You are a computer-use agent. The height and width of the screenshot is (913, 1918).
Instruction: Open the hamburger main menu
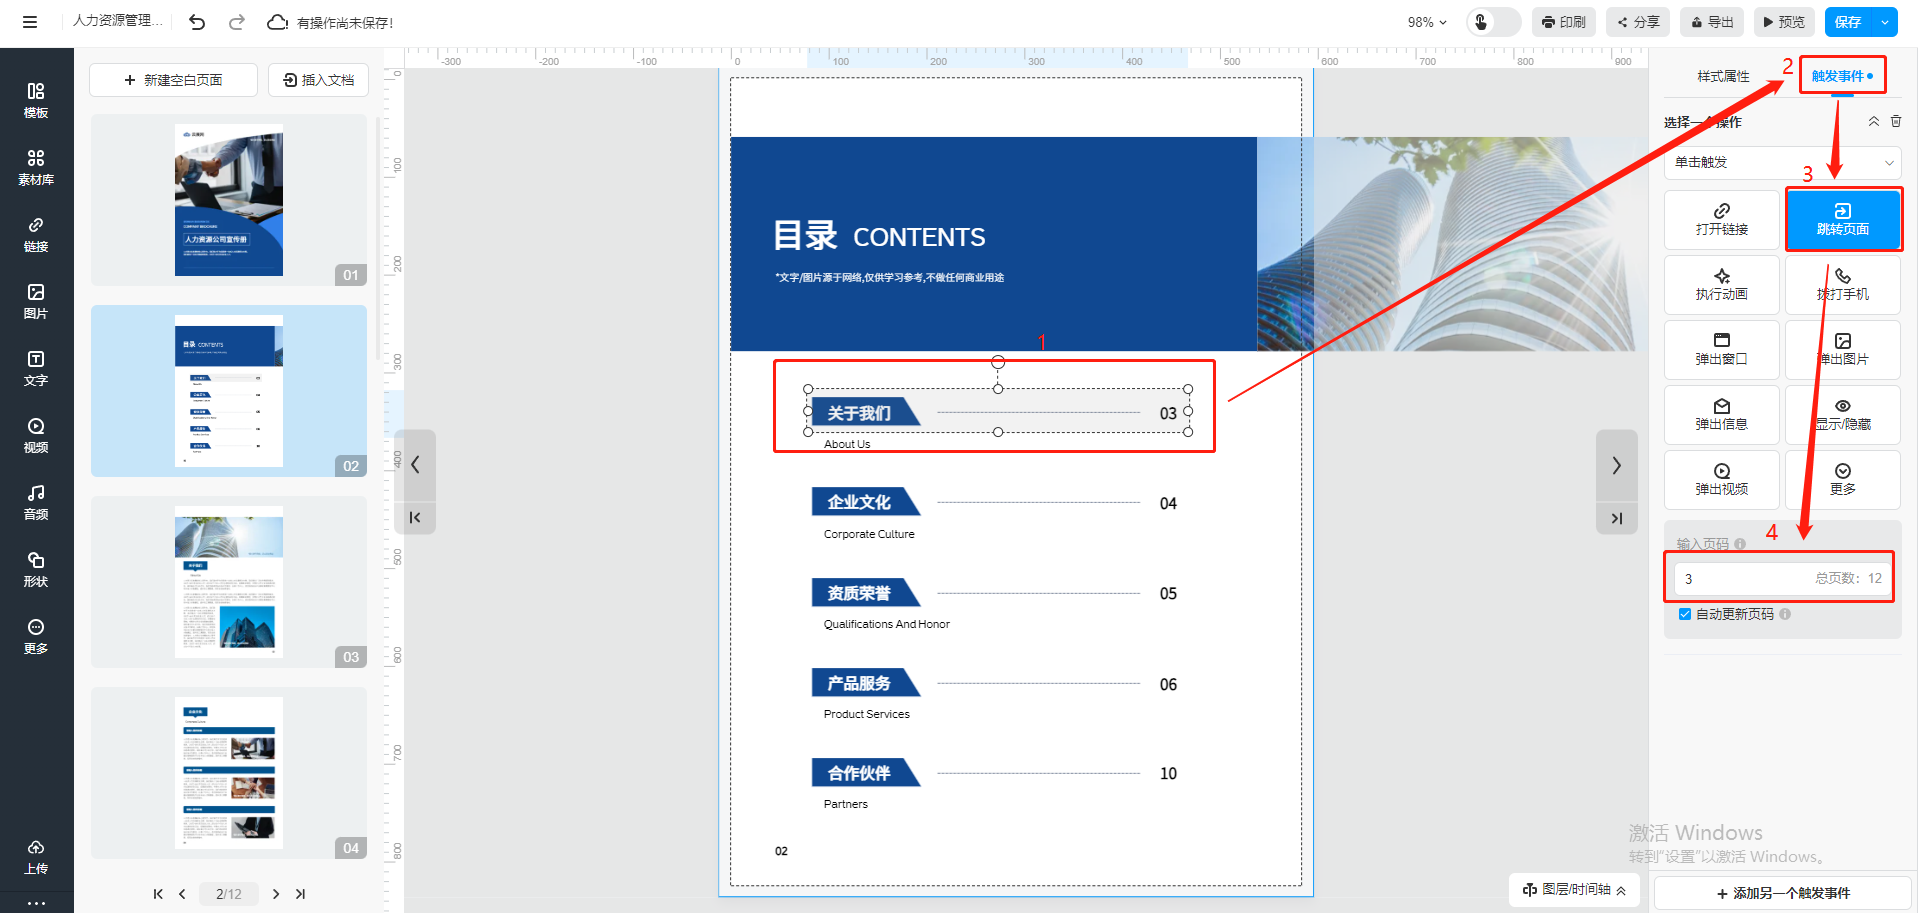point(30,22)
